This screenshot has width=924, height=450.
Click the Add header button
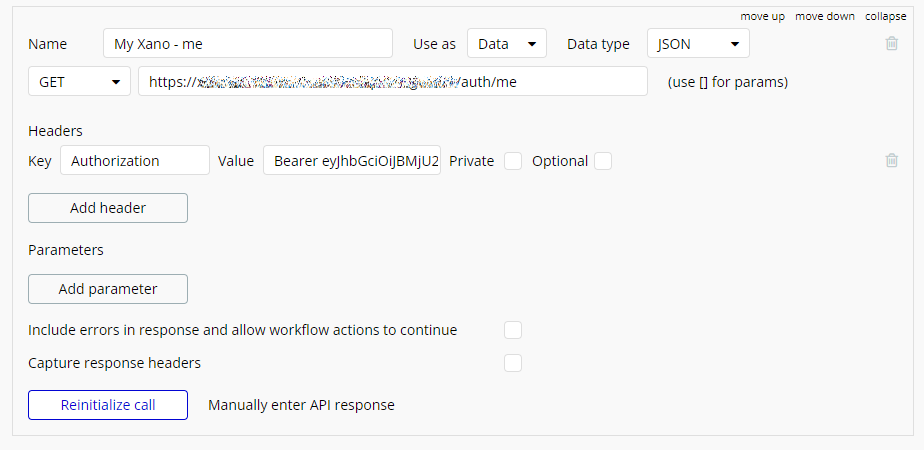click(108, 208)
